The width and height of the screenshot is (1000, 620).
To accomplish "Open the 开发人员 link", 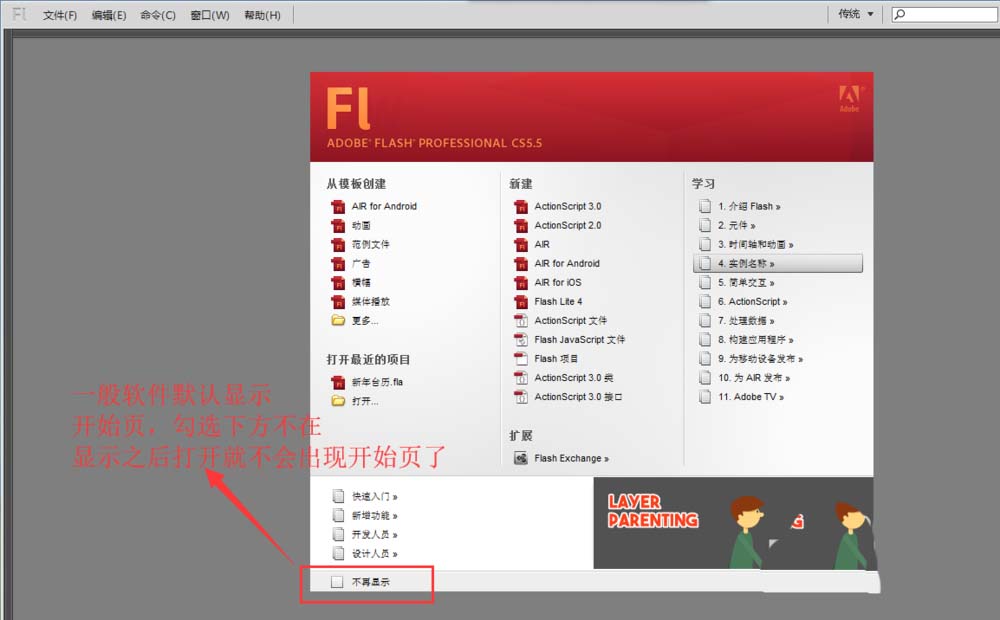I will (x=374, y=535).
